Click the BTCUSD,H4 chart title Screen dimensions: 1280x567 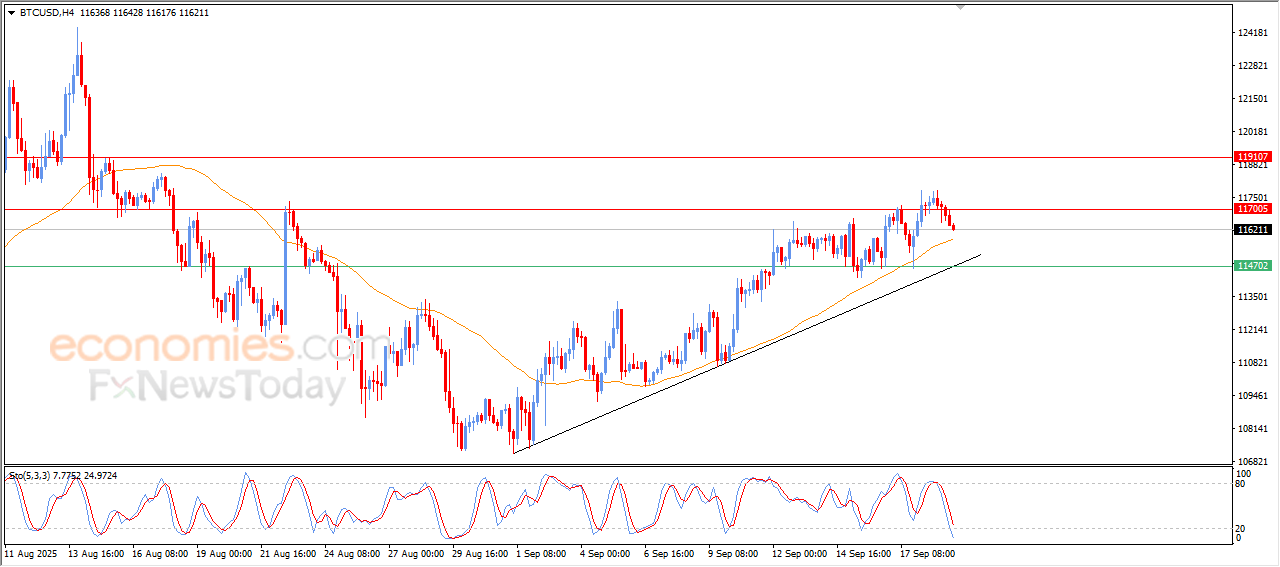click(x=46, y=13)
